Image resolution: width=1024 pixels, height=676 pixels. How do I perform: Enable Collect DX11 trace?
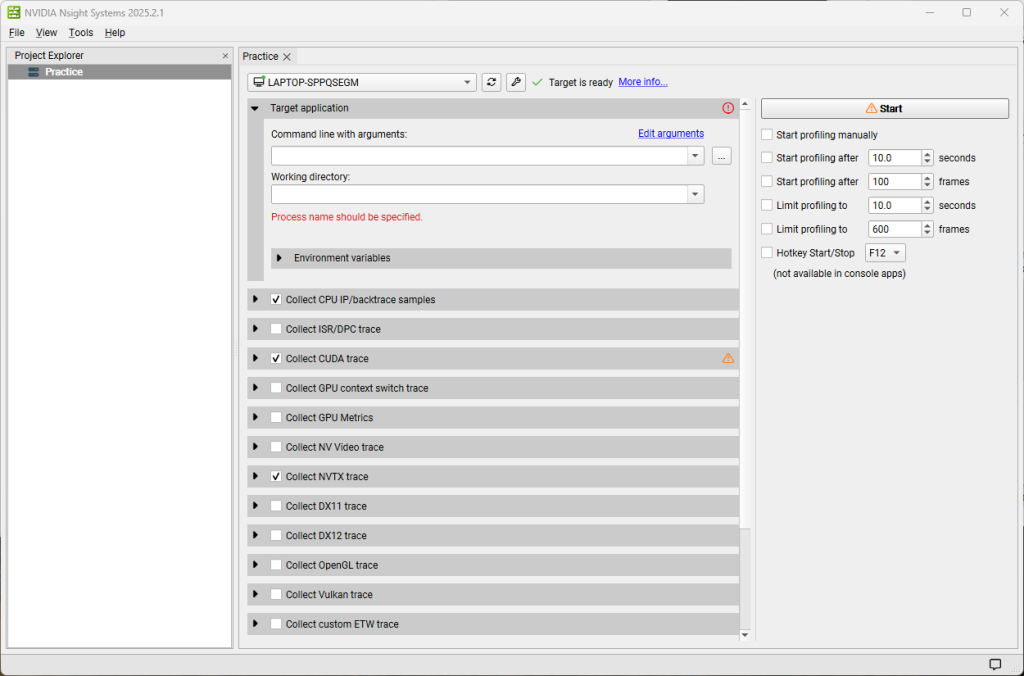(x=276, y=506)
